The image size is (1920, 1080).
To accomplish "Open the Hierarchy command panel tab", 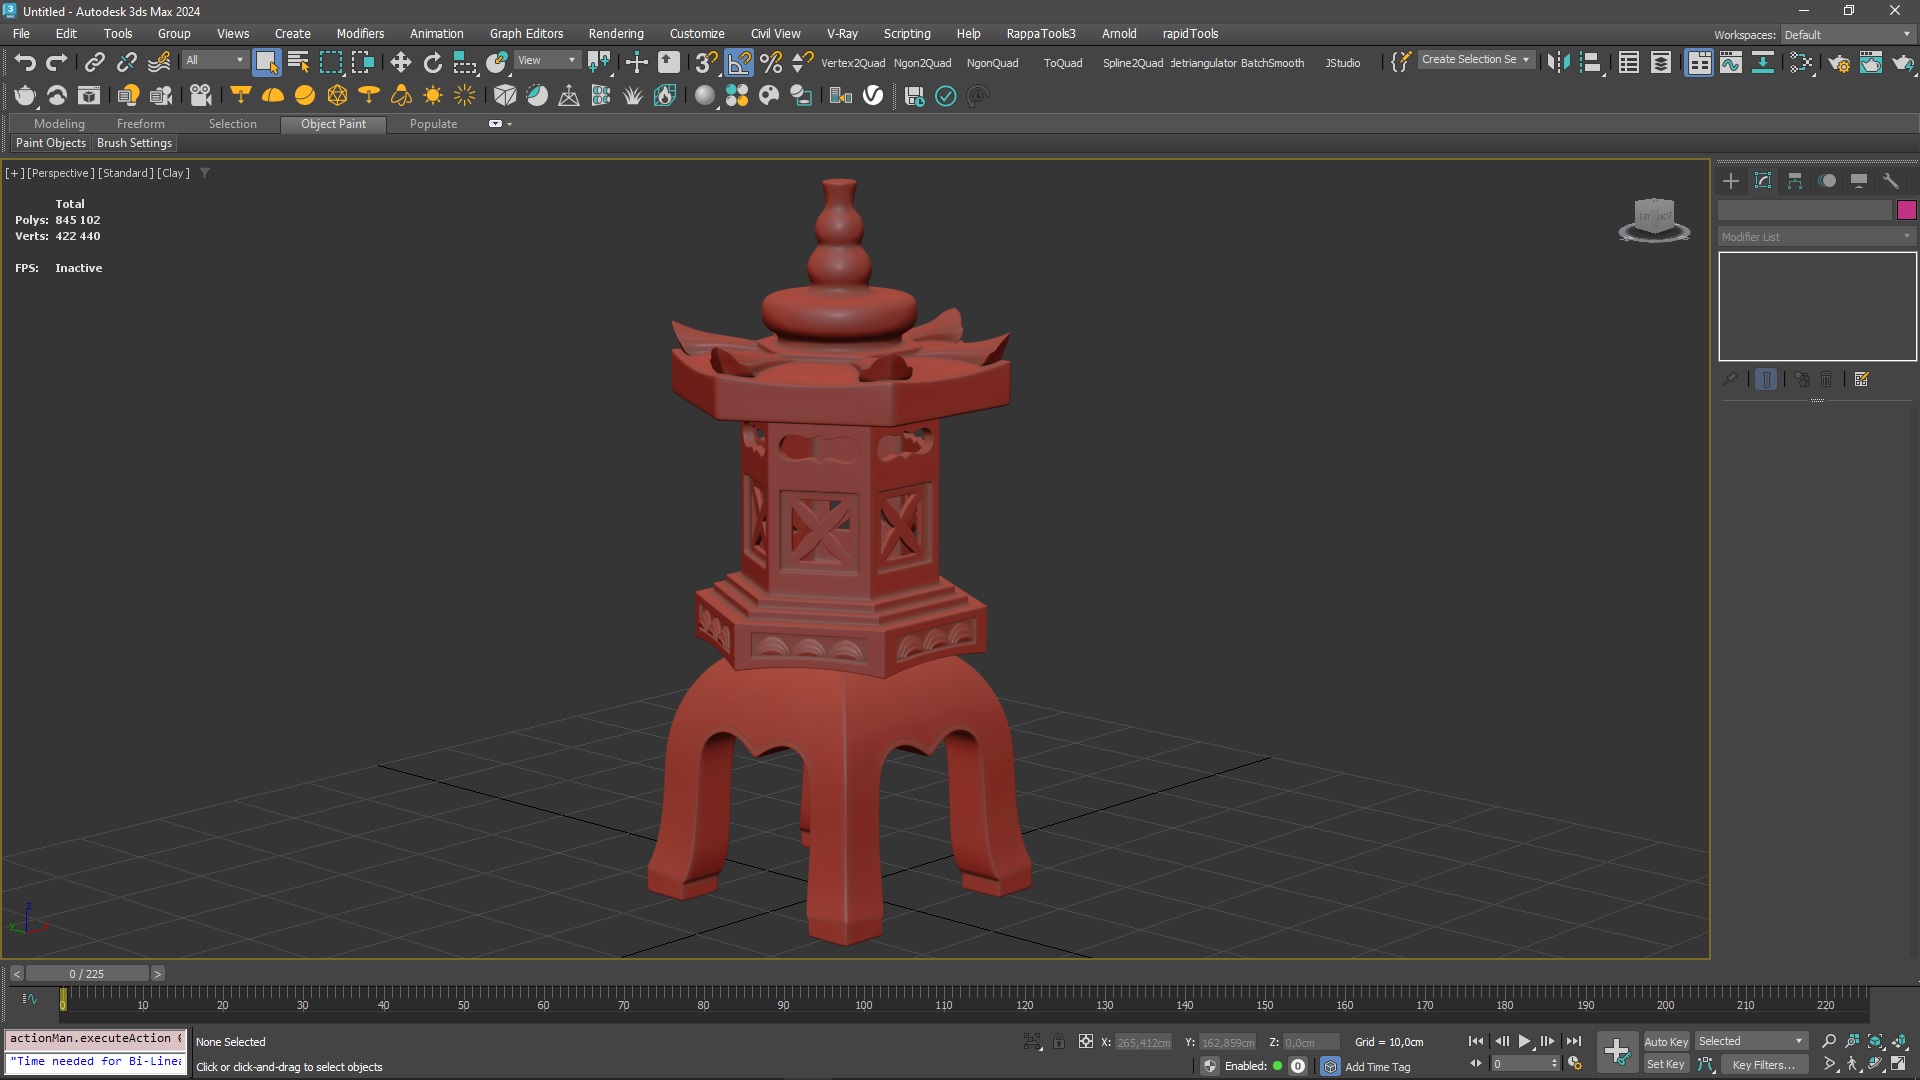I will 1795,181.
